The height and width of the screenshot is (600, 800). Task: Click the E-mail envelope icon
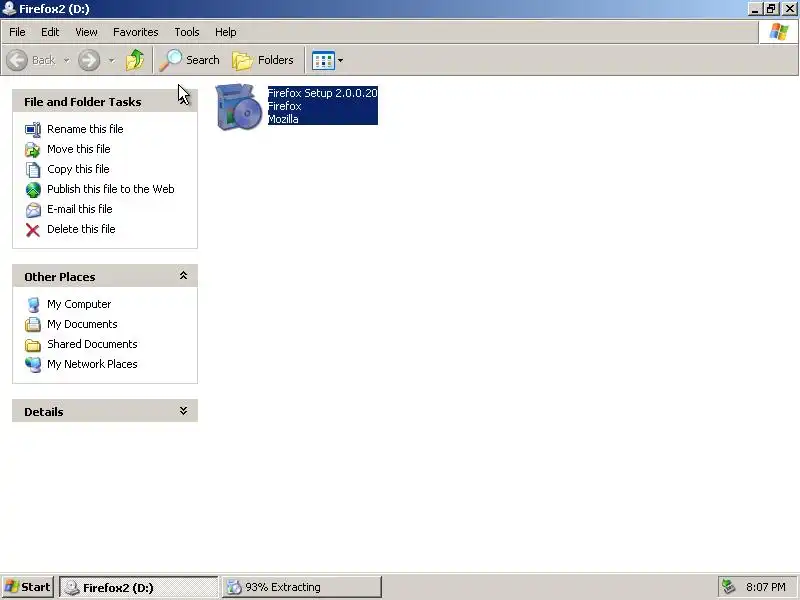pyautogui.click(x=33, y=210)
